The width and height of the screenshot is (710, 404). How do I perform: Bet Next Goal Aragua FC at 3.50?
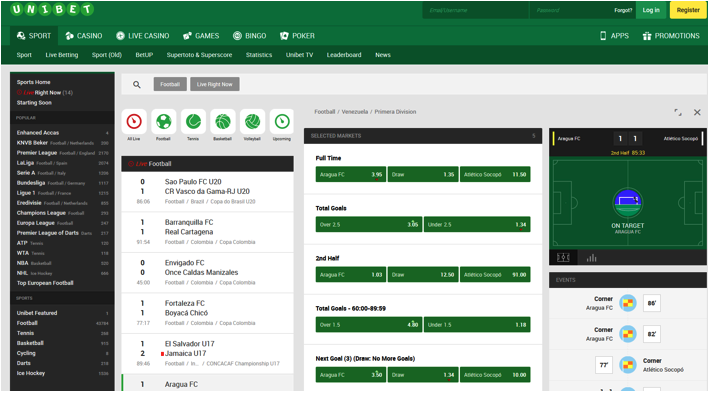point(350,375)
